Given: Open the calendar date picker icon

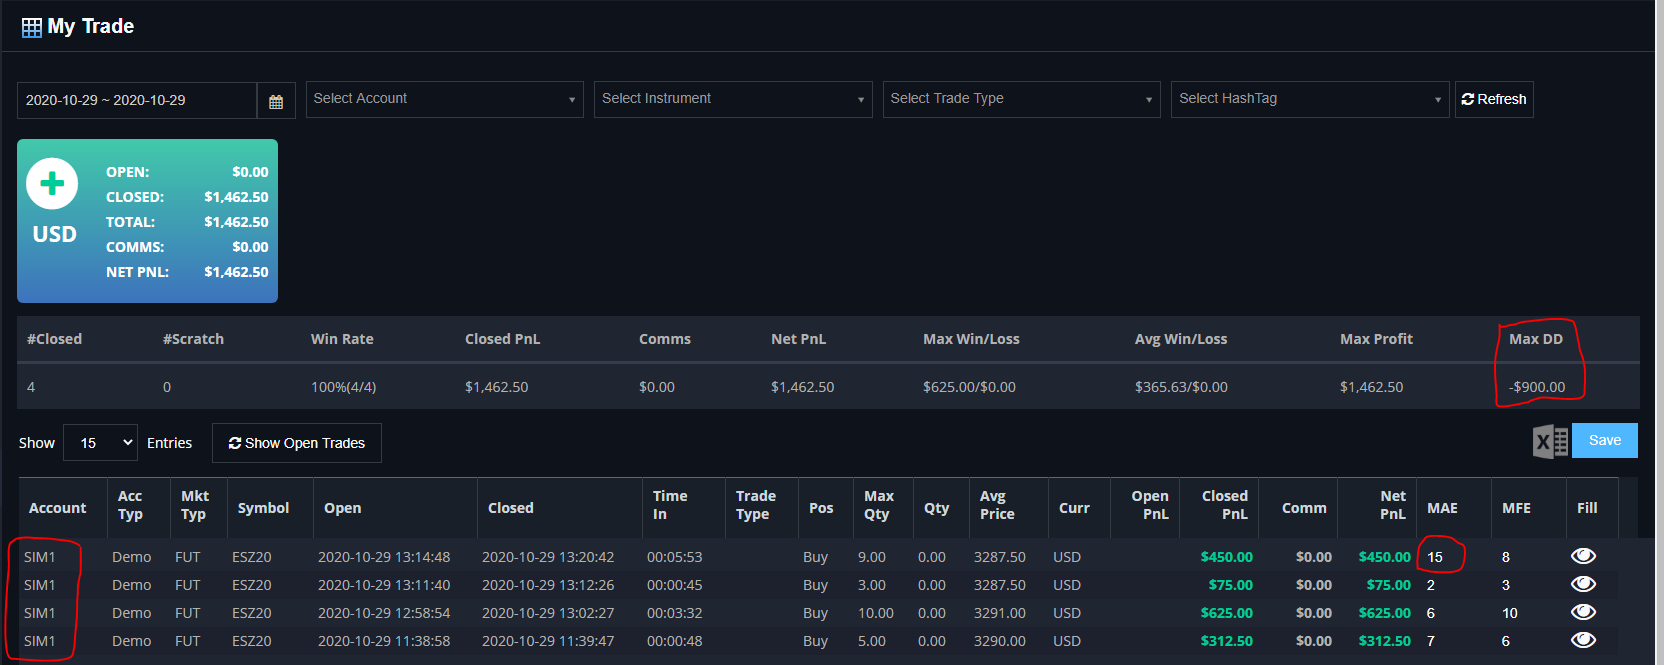Looking at the screenshot, I should tap(276, 100).
